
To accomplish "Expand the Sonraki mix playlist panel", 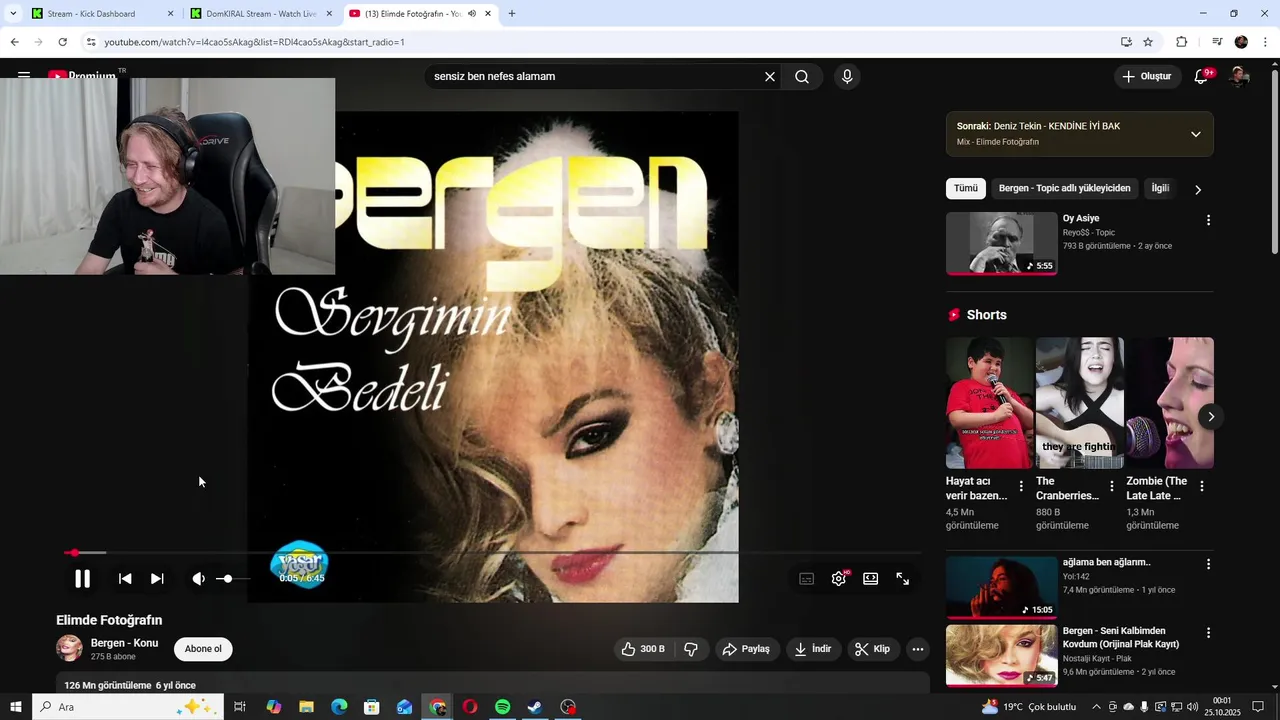I will 1195,134.
